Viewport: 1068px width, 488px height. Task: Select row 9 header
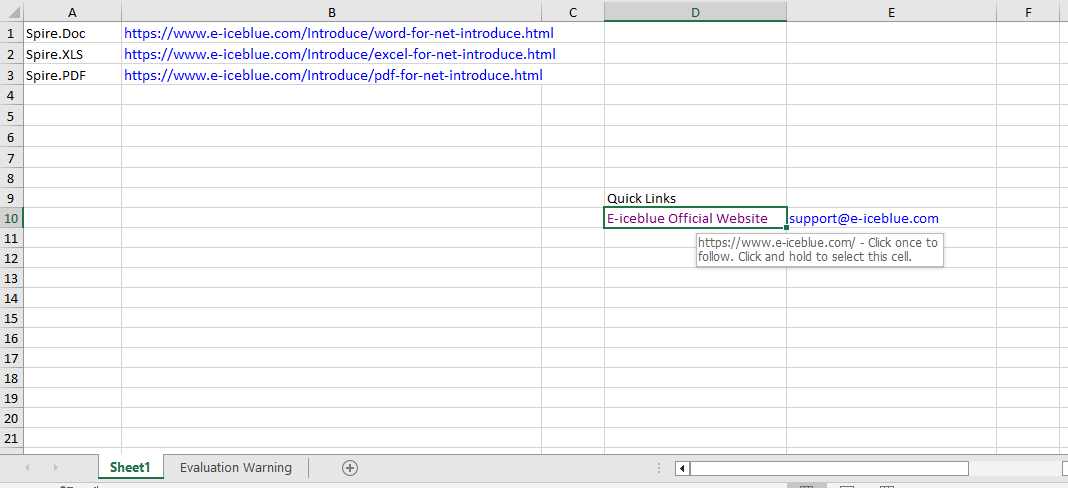tap(11, 198)
